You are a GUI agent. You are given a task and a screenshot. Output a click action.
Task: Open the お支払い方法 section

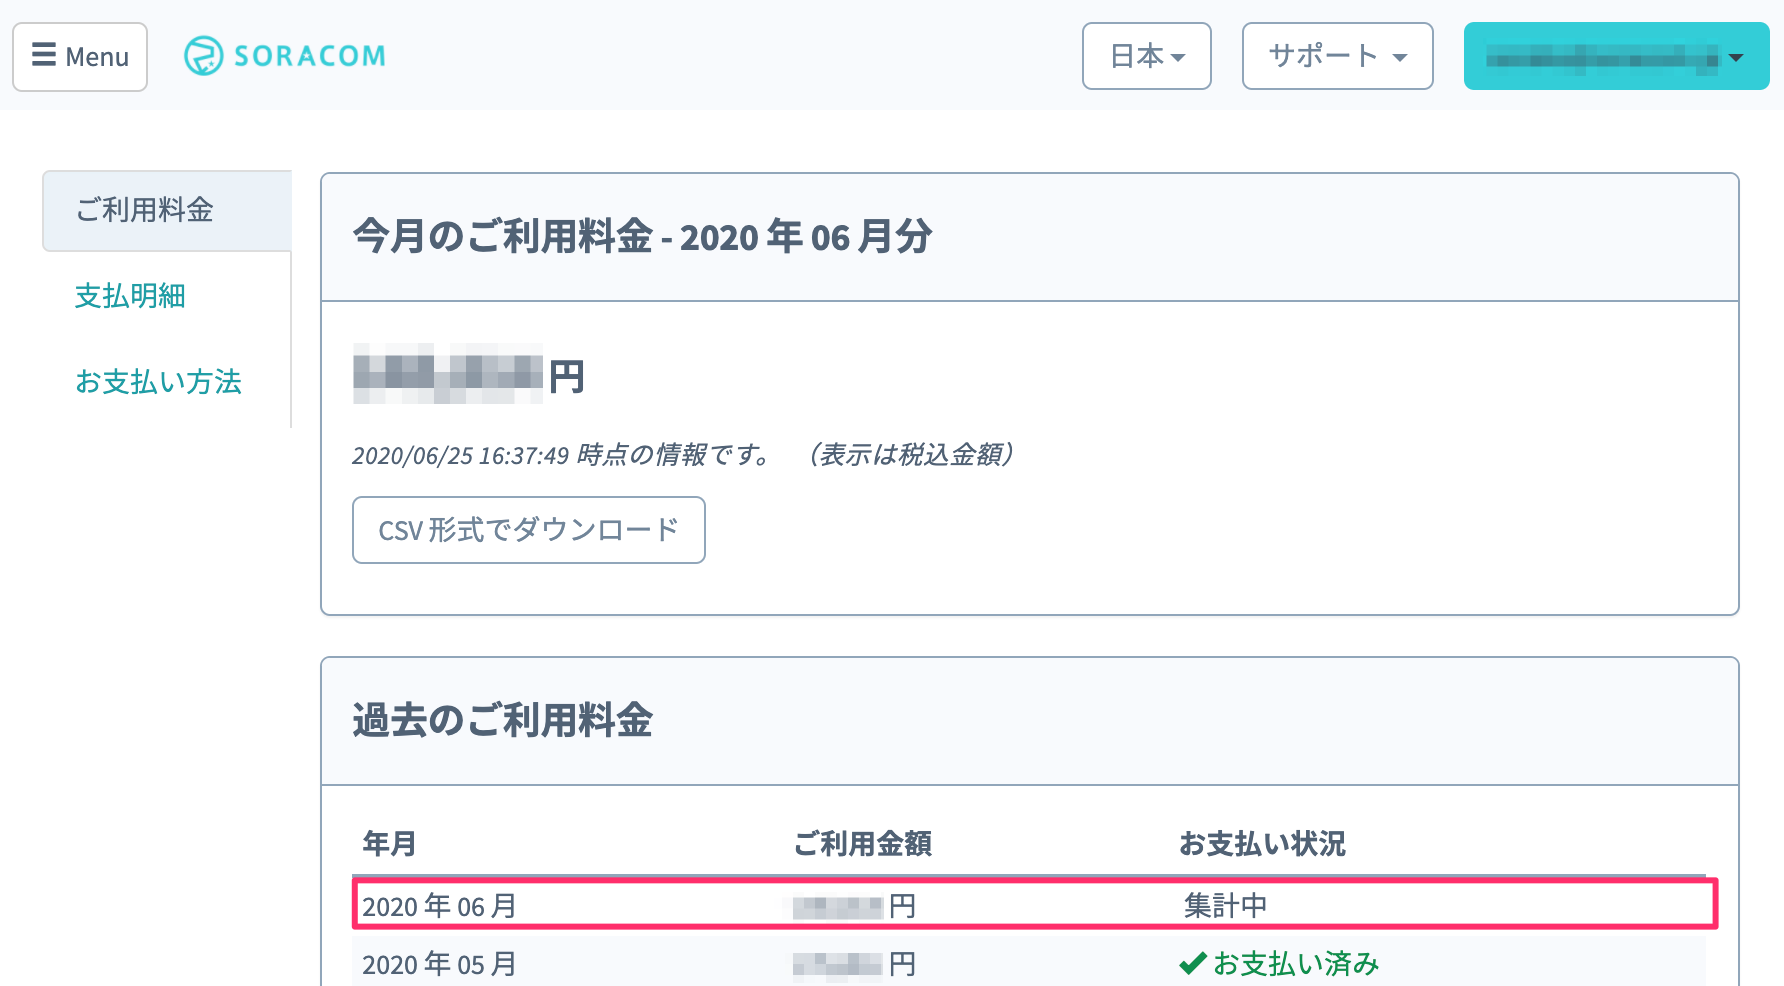[x=158, y=382]
